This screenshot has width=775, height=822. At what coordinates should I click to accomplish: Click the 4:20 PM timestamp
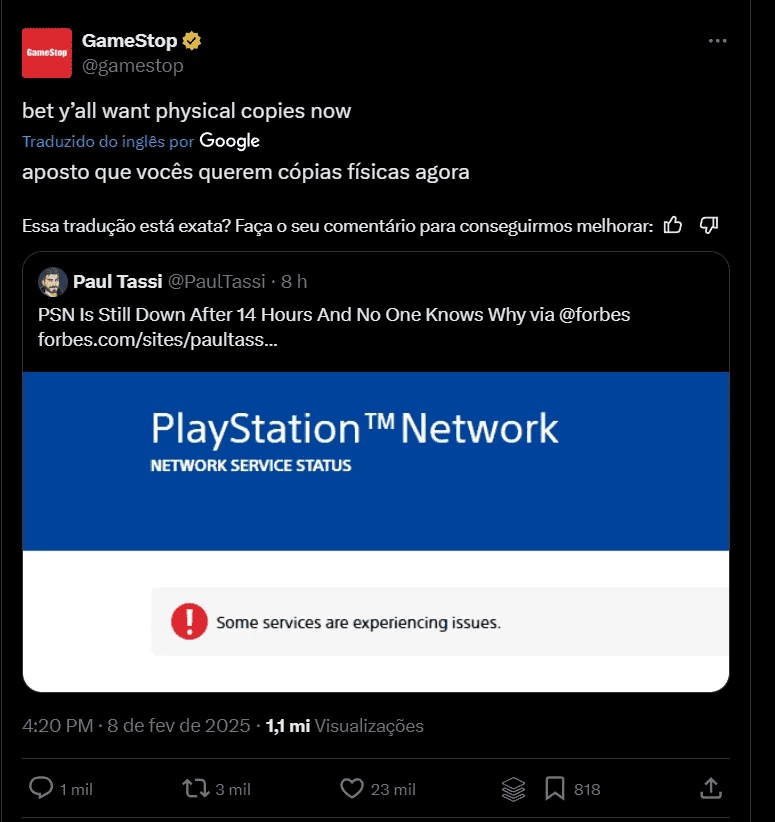(57, 726)
